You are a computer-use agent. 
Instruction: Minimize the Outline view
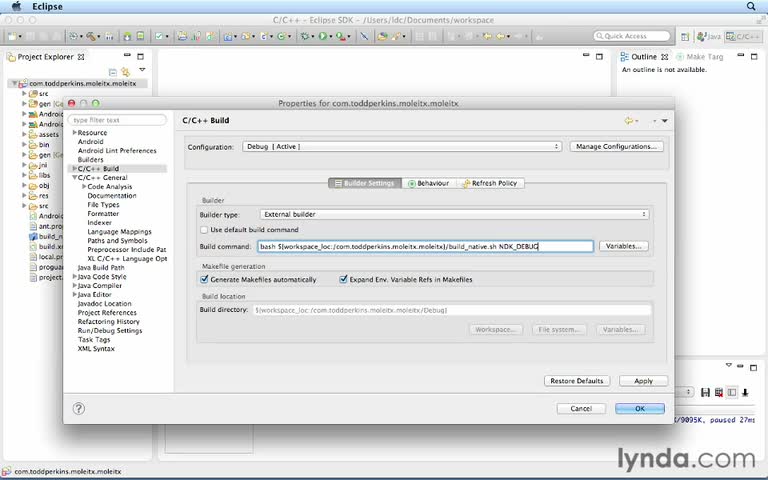[x=741, y=55]
